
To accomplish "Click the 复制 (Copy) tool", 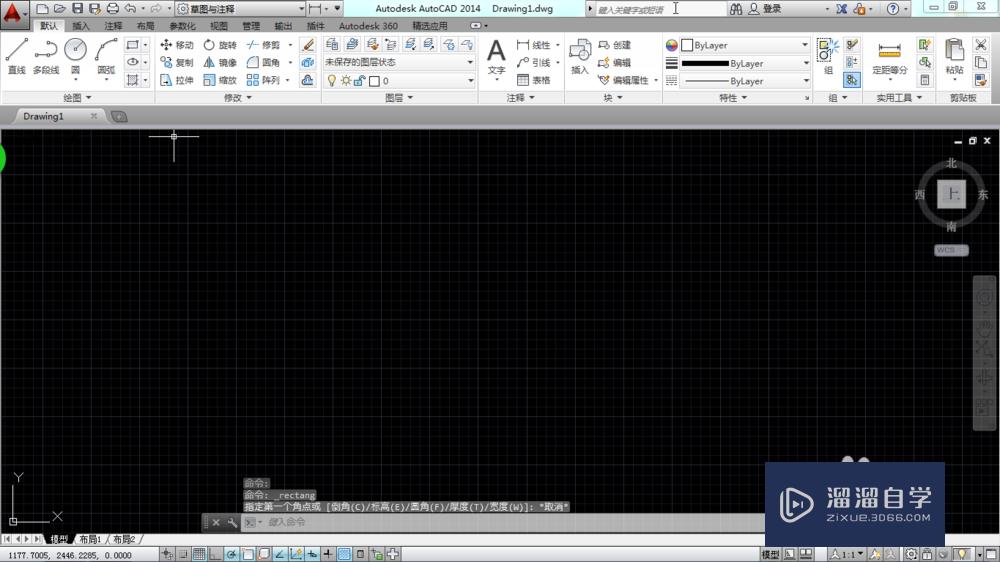I will tap(177, 63).
